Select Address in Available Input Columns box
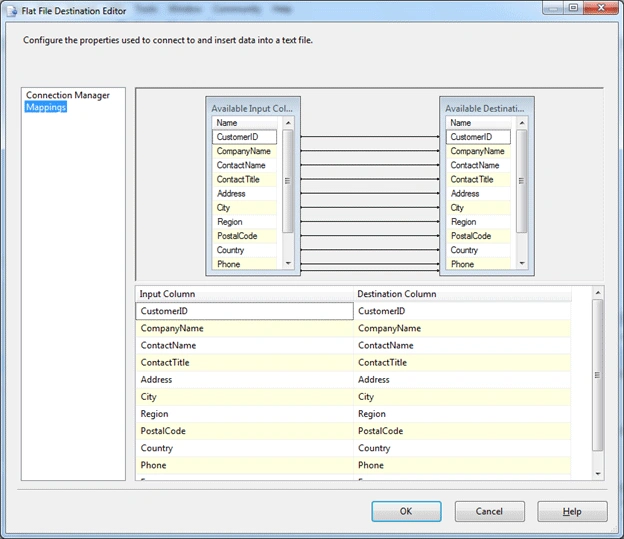This screenshot has width=624, height=539. tap(244, 193)
